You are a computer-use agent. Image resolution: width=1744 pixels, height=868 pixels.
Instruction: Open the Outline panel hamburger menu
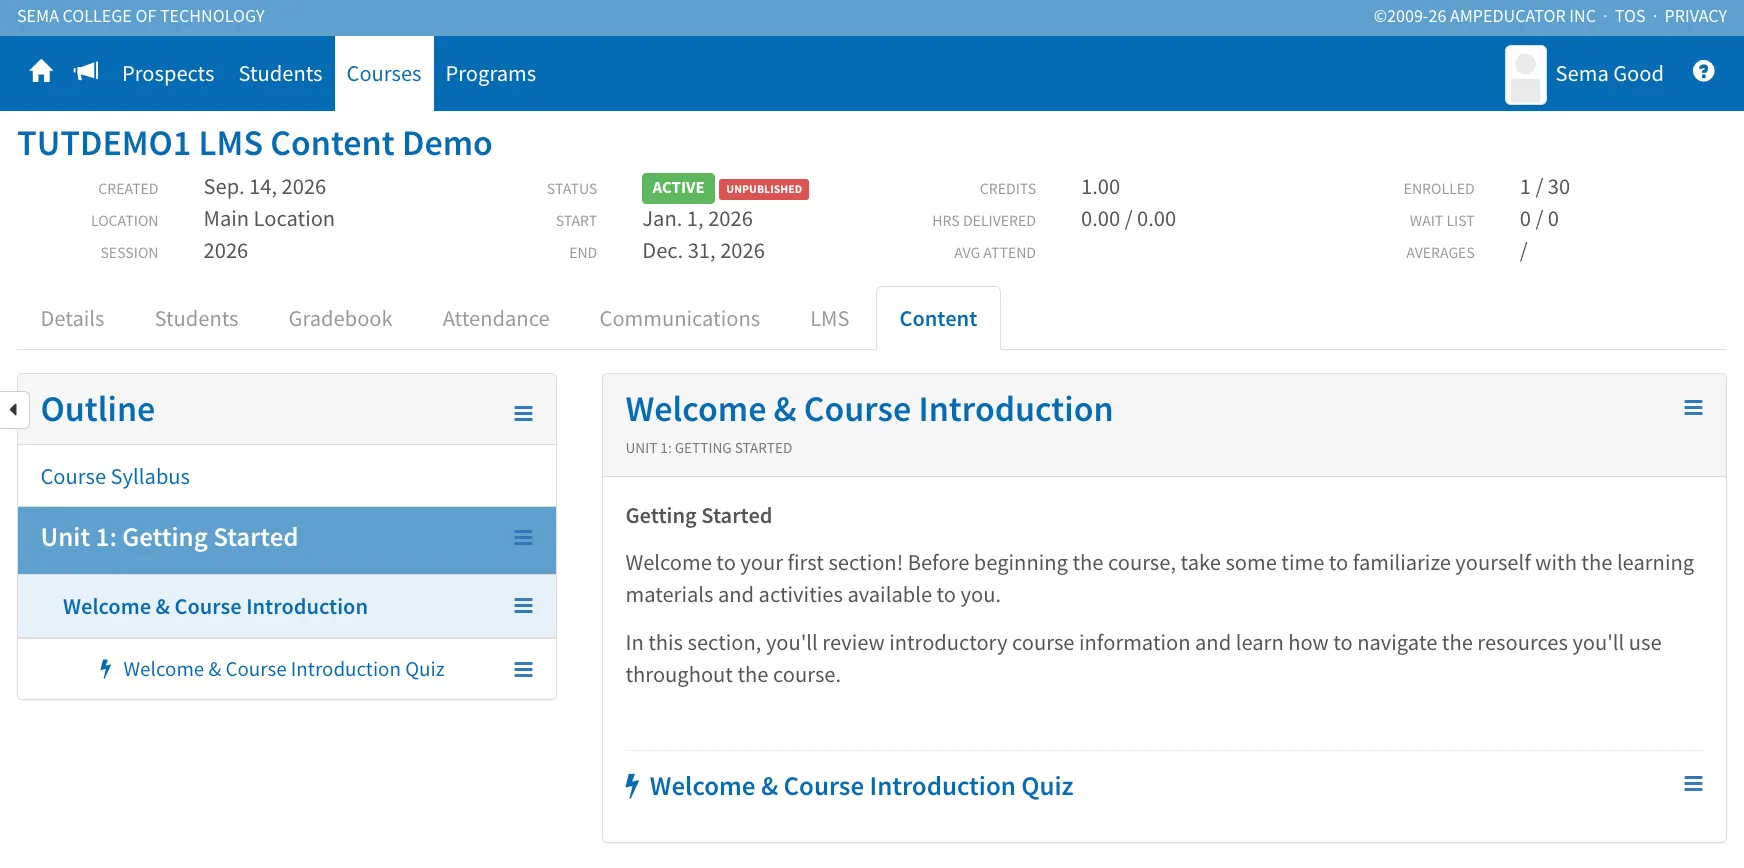click(523, 413)
